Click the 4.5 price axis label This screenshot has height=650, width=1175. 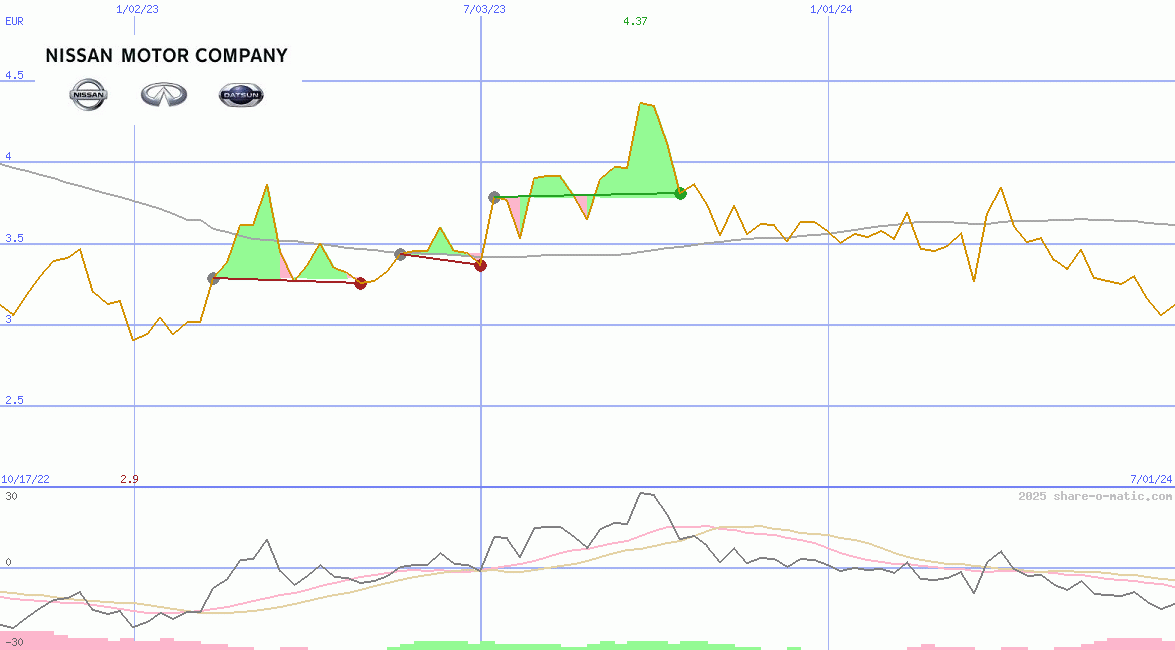point(13,75)
